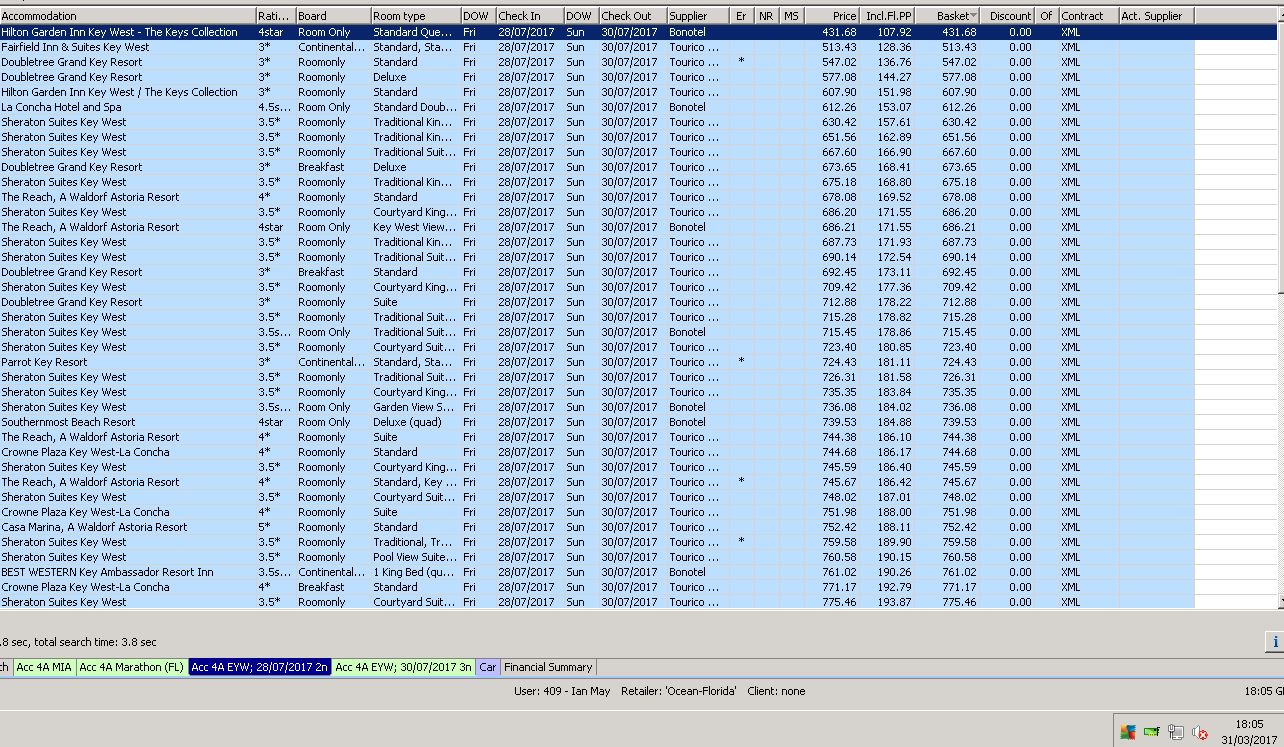Image resolution: width=1284 pixels, height=747 pixels.
Task: Switch to the Acc 4A MIA tab
Action: click(x=44, y=667)
